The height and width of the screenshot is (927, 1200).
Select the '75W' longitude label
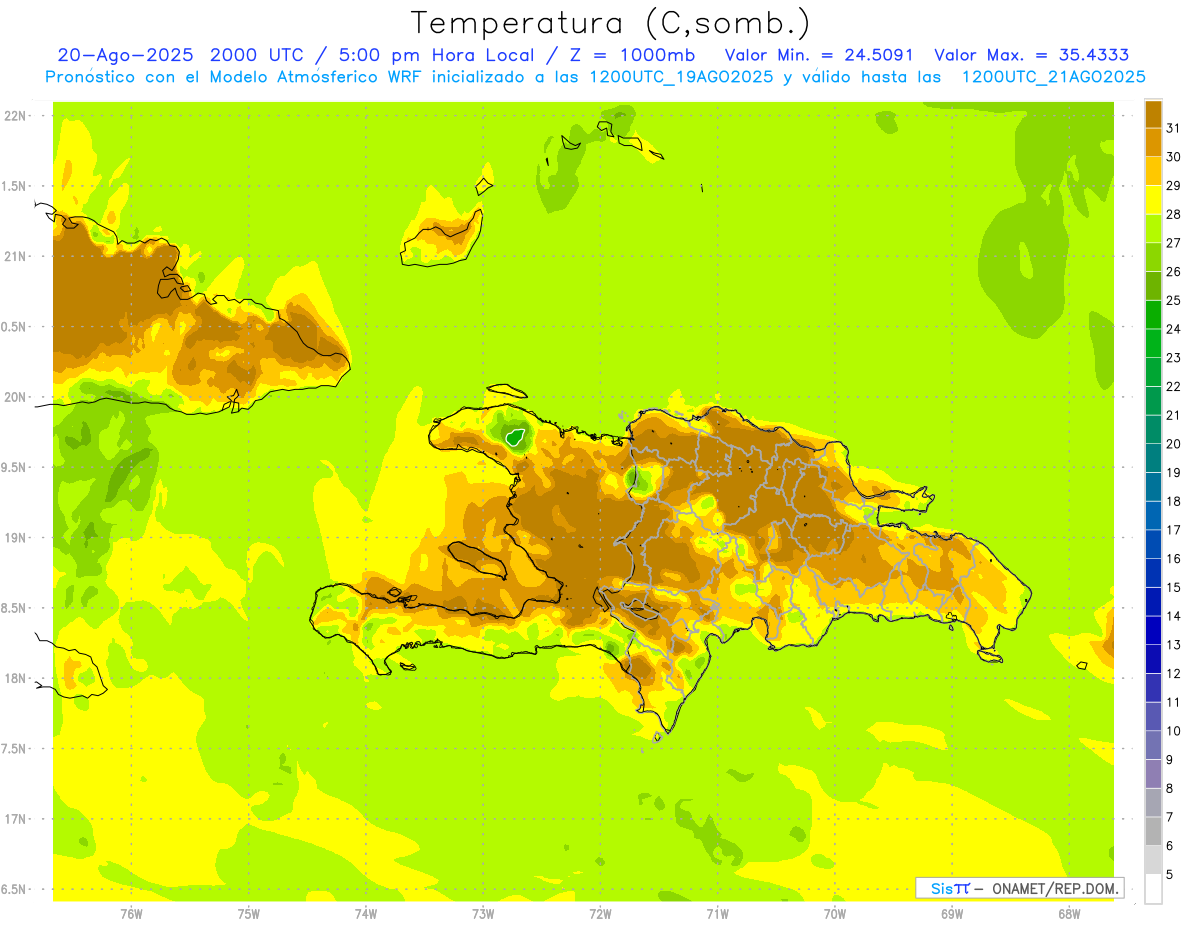pos(248,914)
